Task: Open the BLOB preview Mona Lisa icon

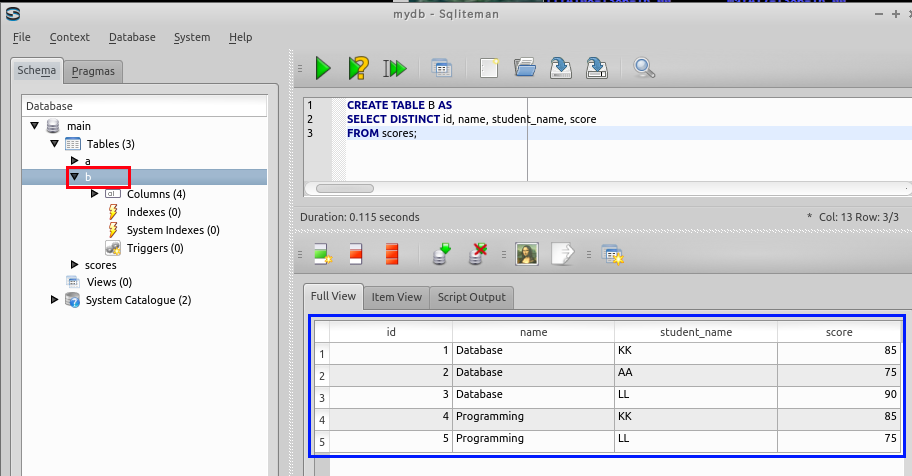Action: (x=527, y=254)
